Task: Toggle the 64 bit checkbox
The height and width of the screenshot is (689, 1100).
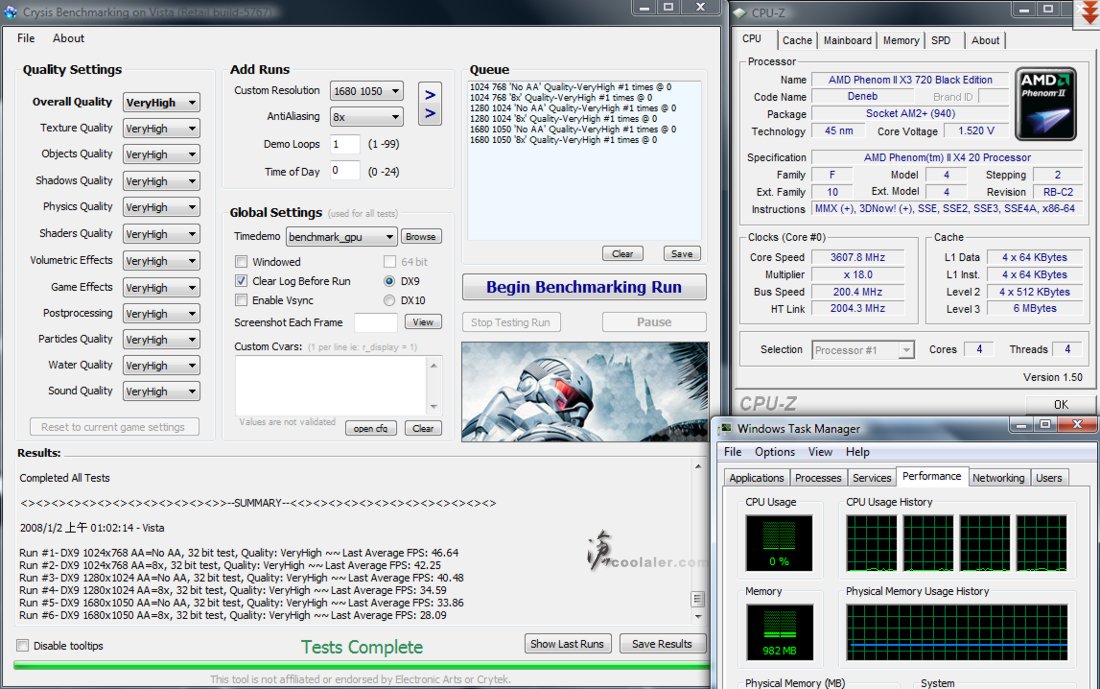Action: pyautogui.click(x=389, y=262)
